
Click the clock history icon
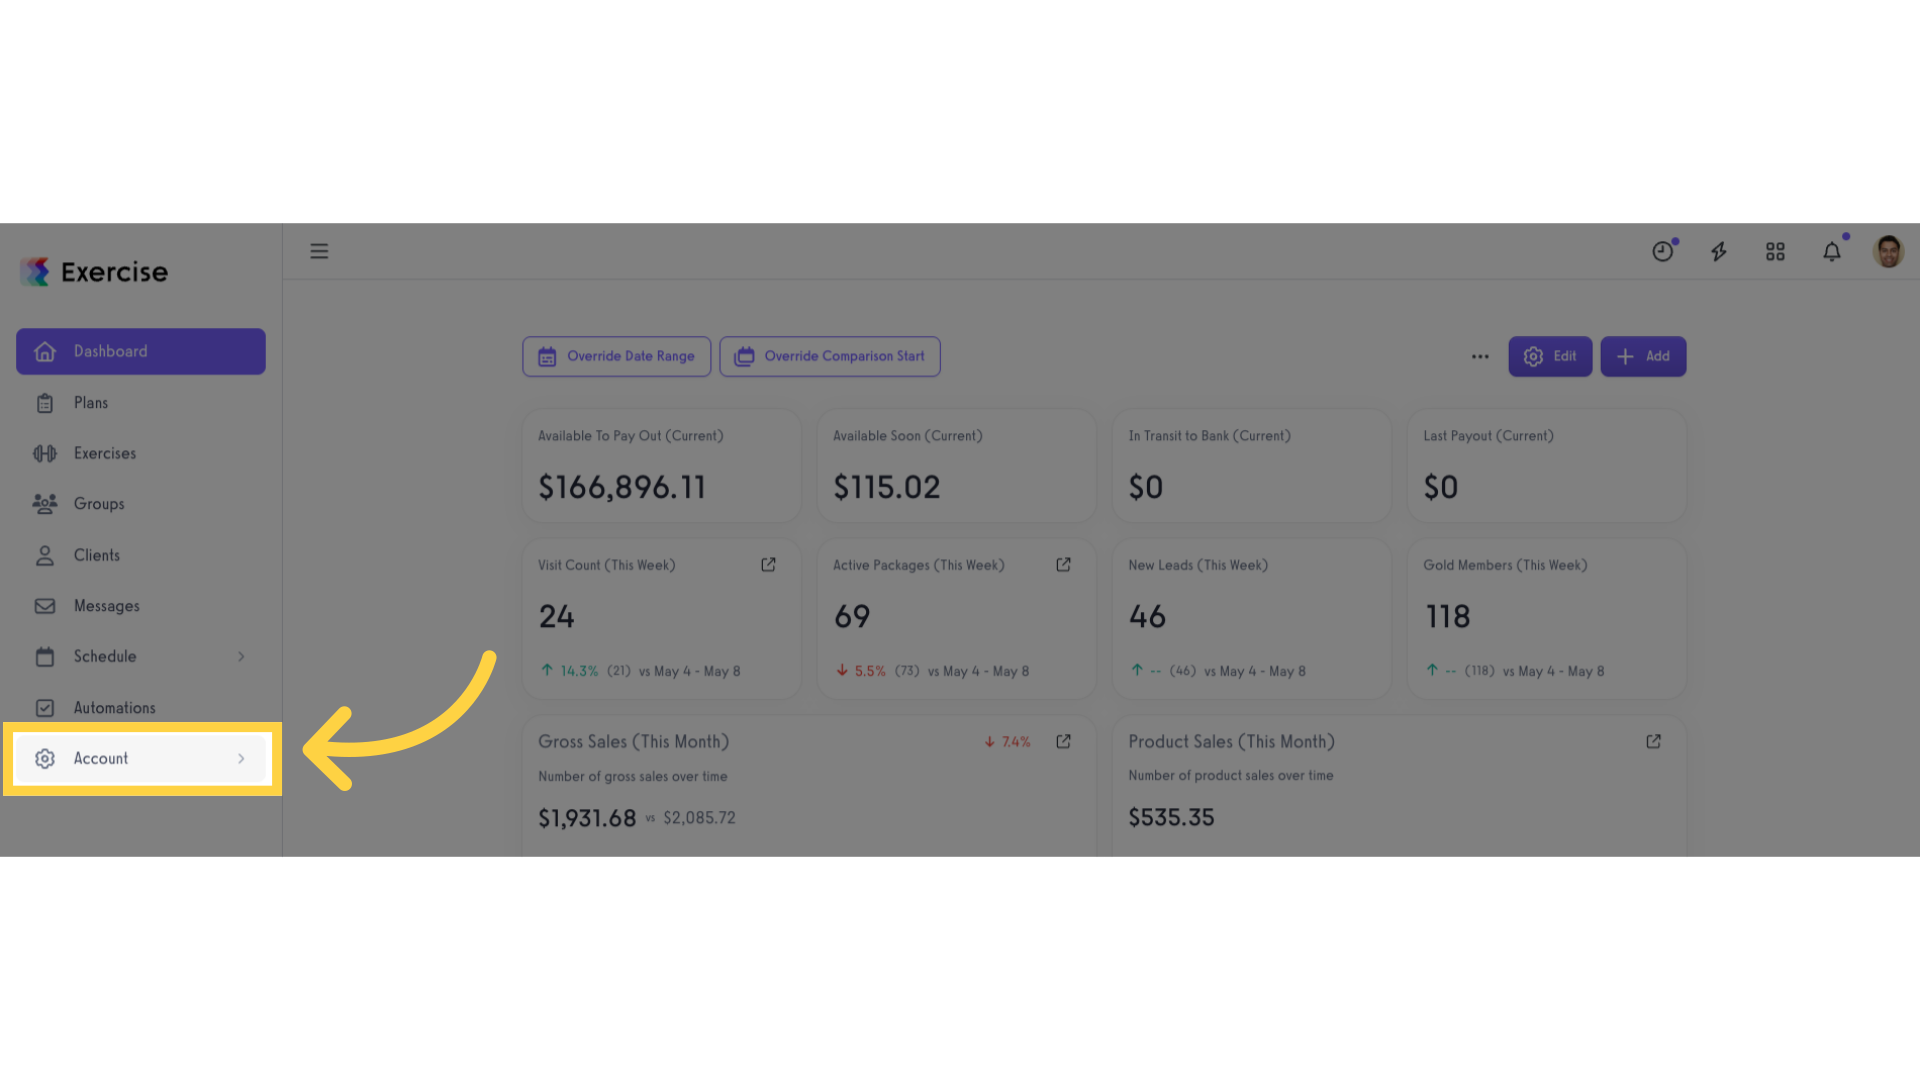1663,251
